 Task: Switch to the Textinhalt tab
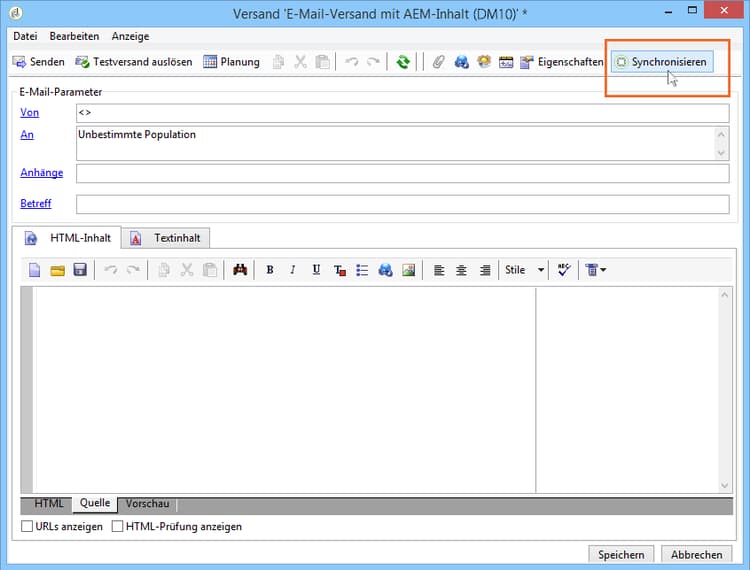pos(165,238)
